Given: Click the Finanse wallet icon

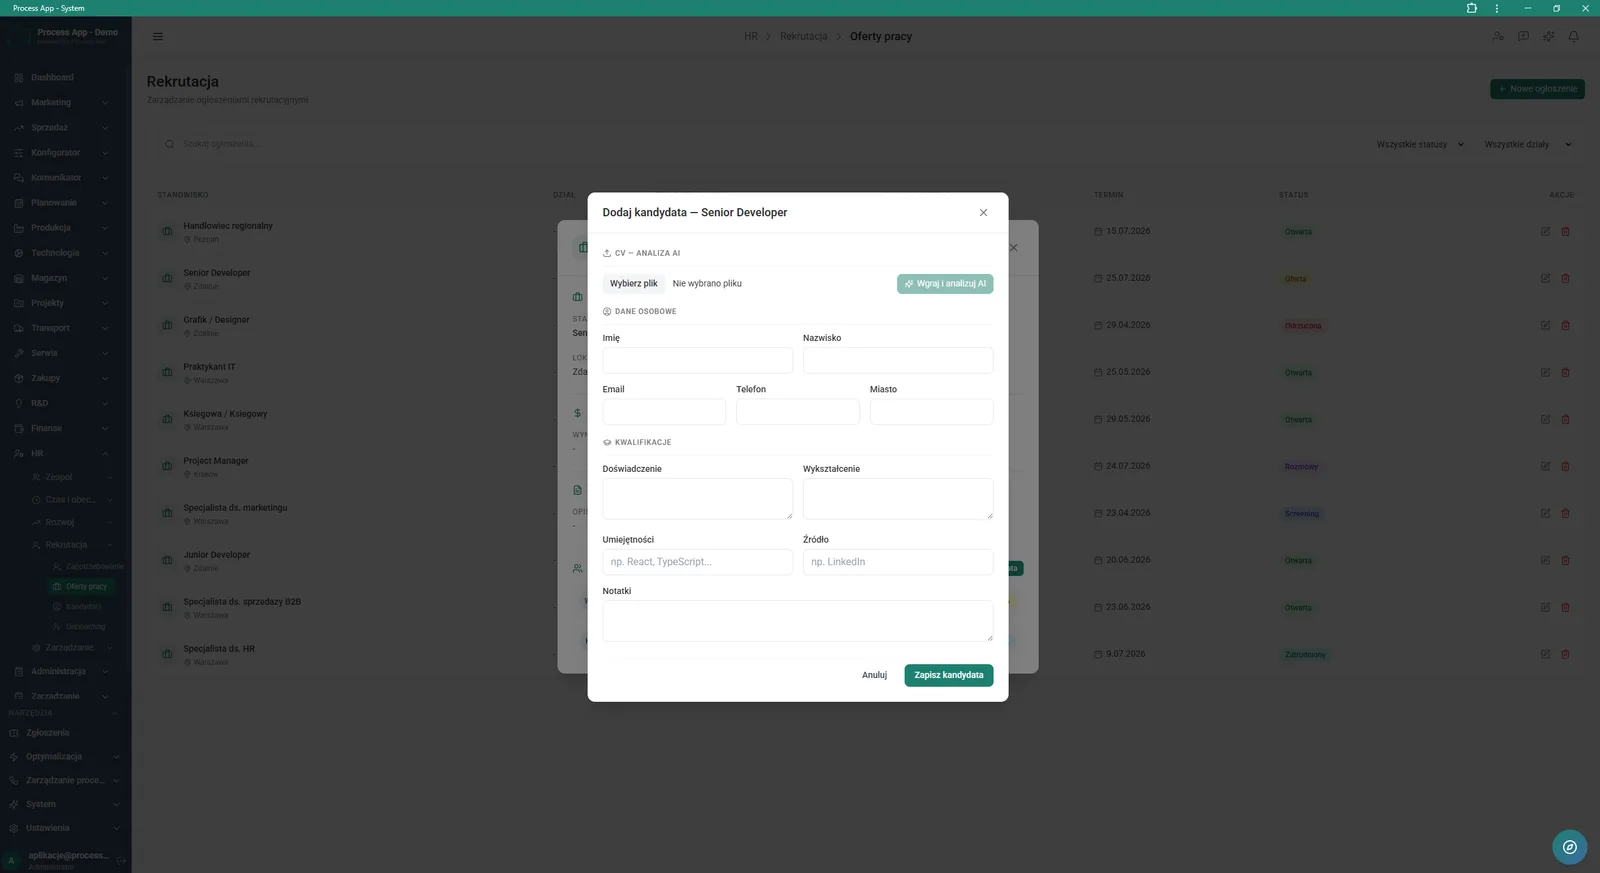Looking at the screenshot, I should coord(19,429).
